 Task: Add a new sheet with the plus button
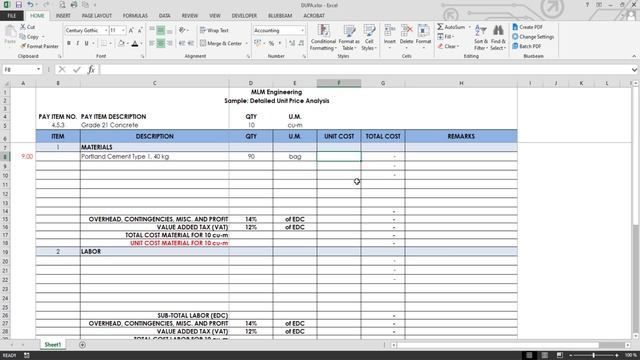[82, 345]
